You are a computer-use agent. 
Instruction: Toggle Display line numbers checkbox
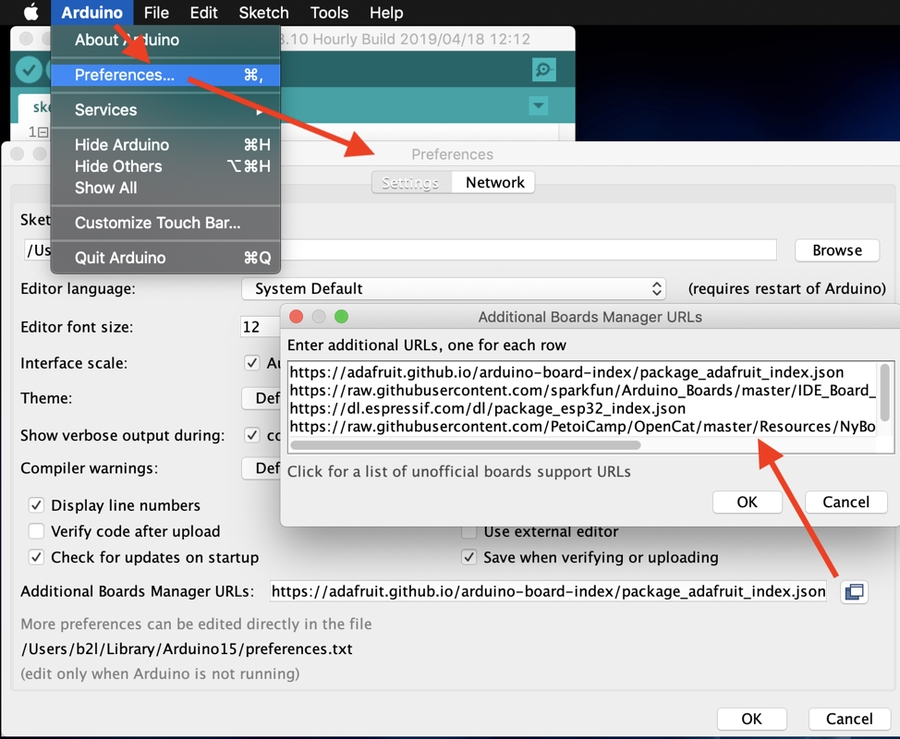[37, 506]
